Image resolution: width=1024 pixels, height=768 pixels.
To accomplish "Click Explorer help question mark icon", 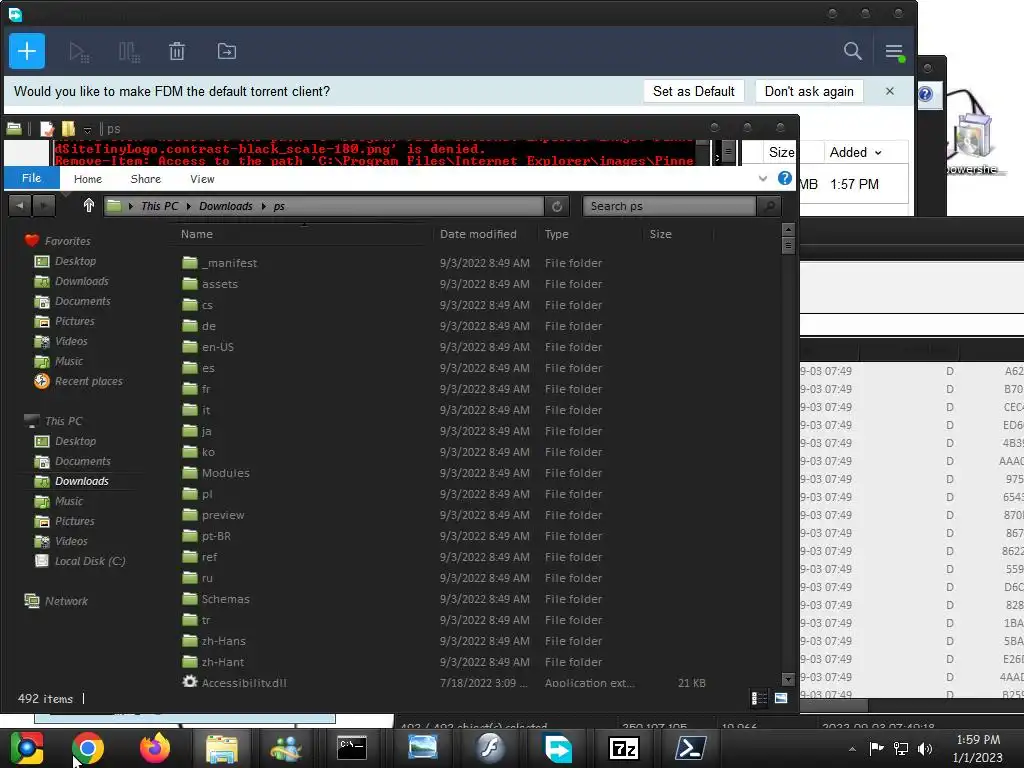I will coord(785,178).
